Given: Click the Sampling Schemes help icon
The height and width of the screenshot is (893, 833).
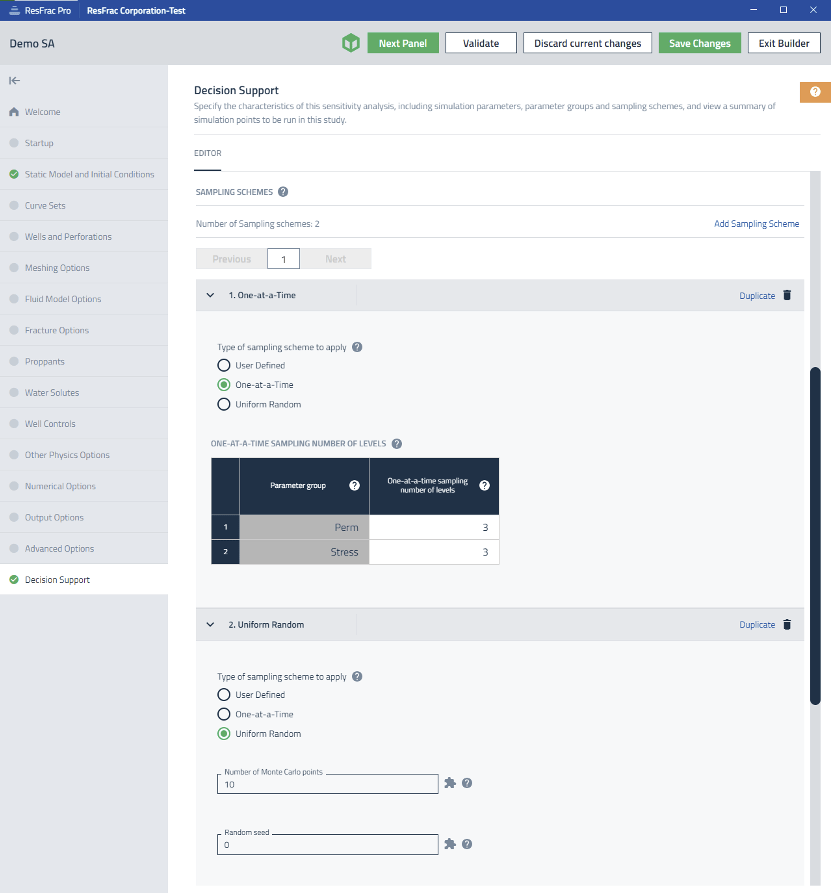Looking at the screenshot, I should click(x=283, y=192).
